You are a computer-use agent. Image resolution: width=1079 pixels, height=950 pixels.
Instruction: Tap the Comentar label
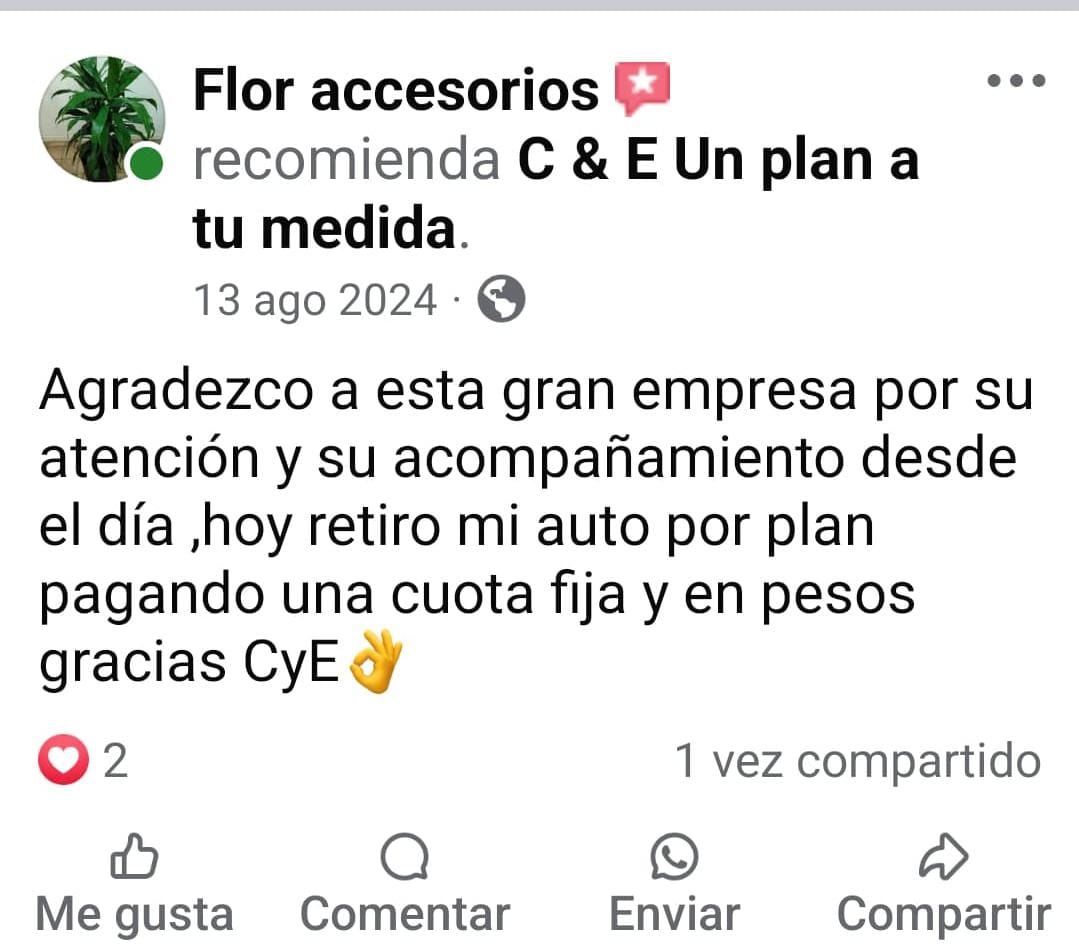405,914
